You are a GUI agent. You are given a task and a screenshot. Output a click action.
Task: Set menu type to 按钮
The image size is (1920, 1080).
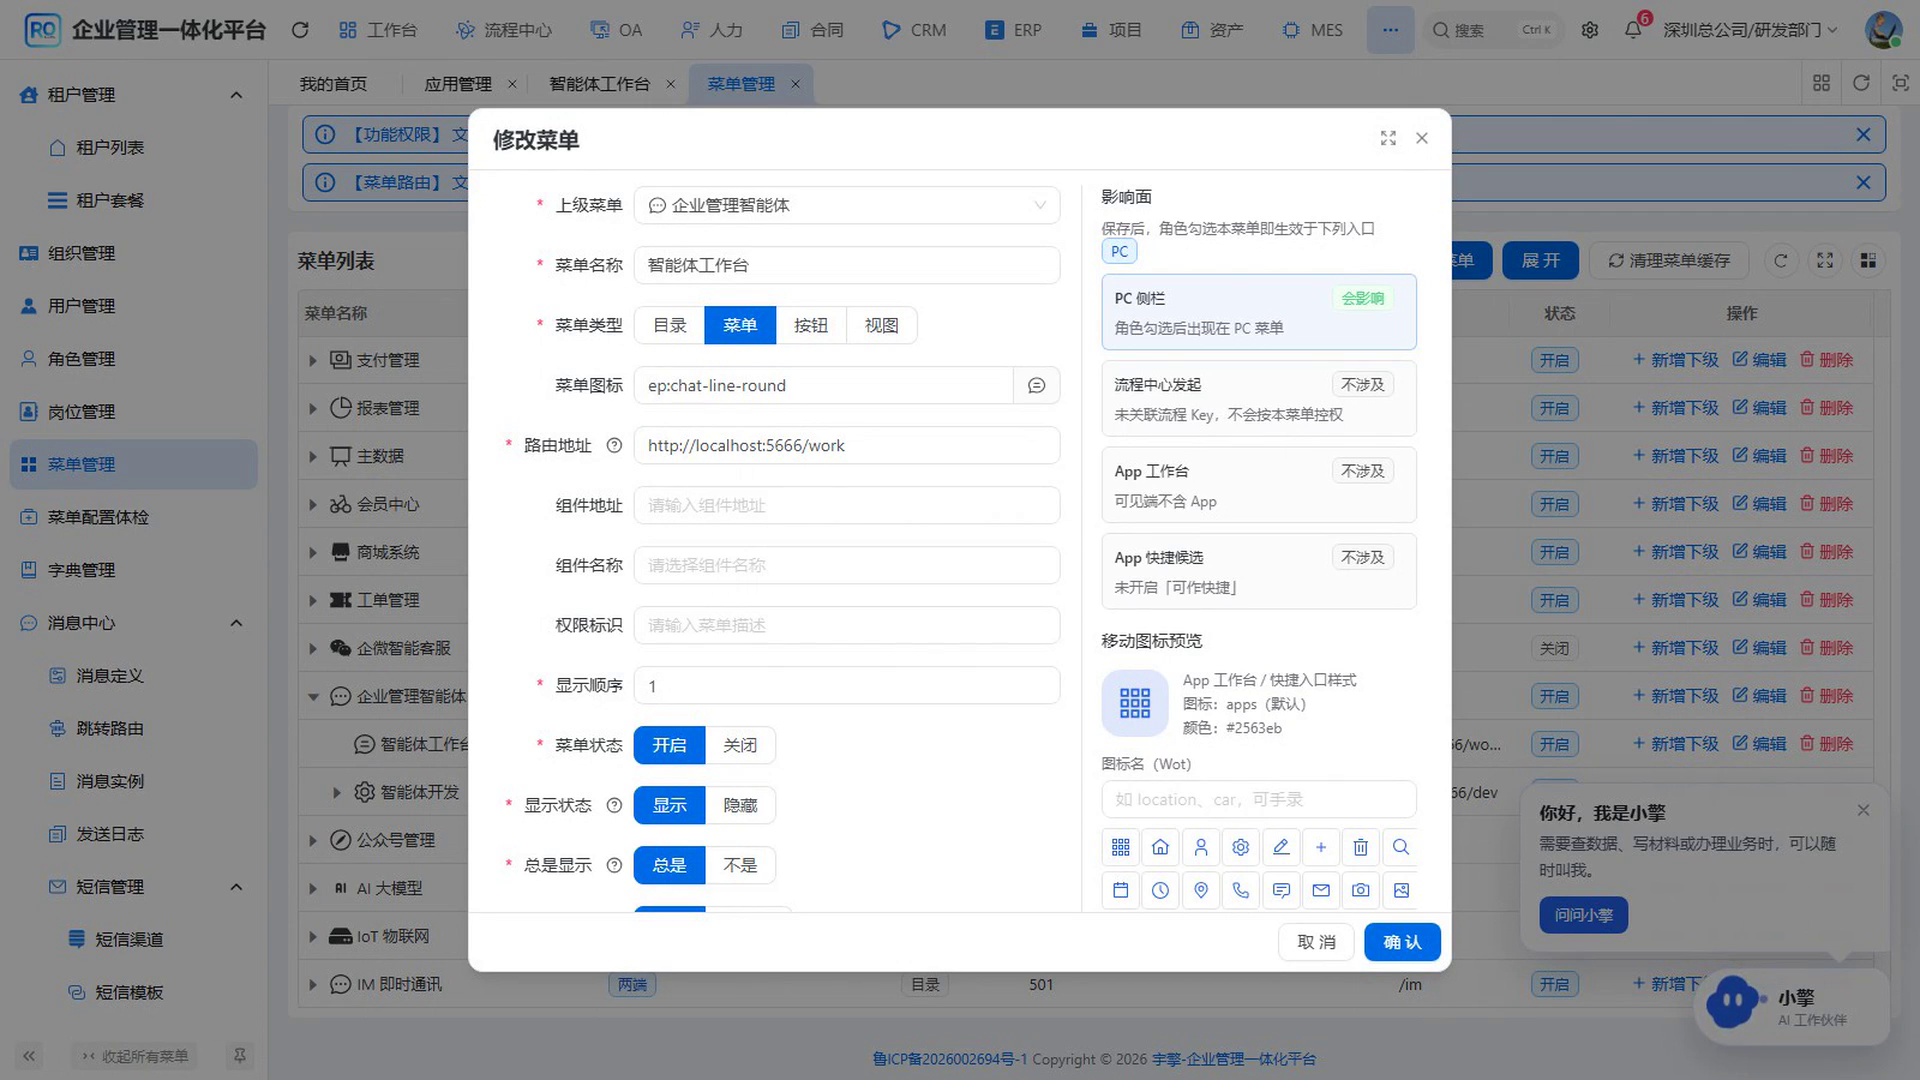(810, 325)
